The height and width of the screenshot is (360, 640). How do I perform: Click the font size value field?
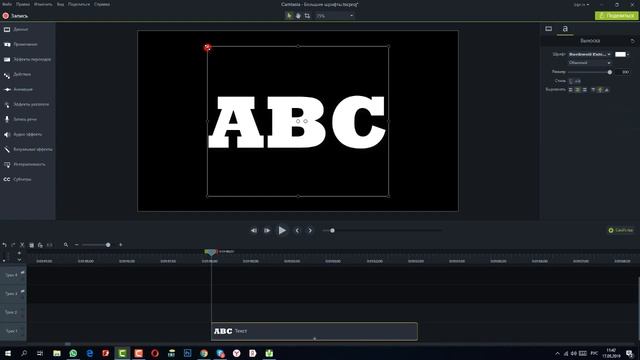point(624,72)
